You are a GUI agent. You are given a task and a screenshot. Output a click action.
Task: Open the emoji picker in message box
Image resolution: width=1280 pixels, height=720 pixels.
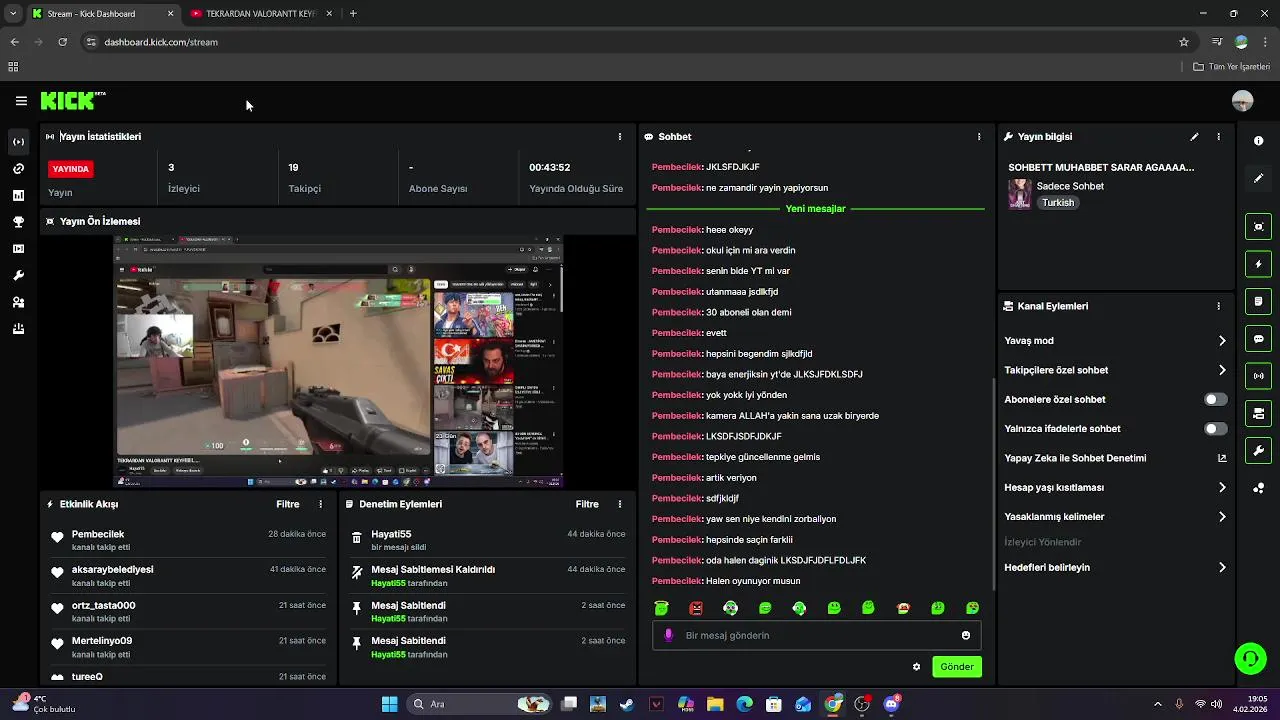point(965,635)
